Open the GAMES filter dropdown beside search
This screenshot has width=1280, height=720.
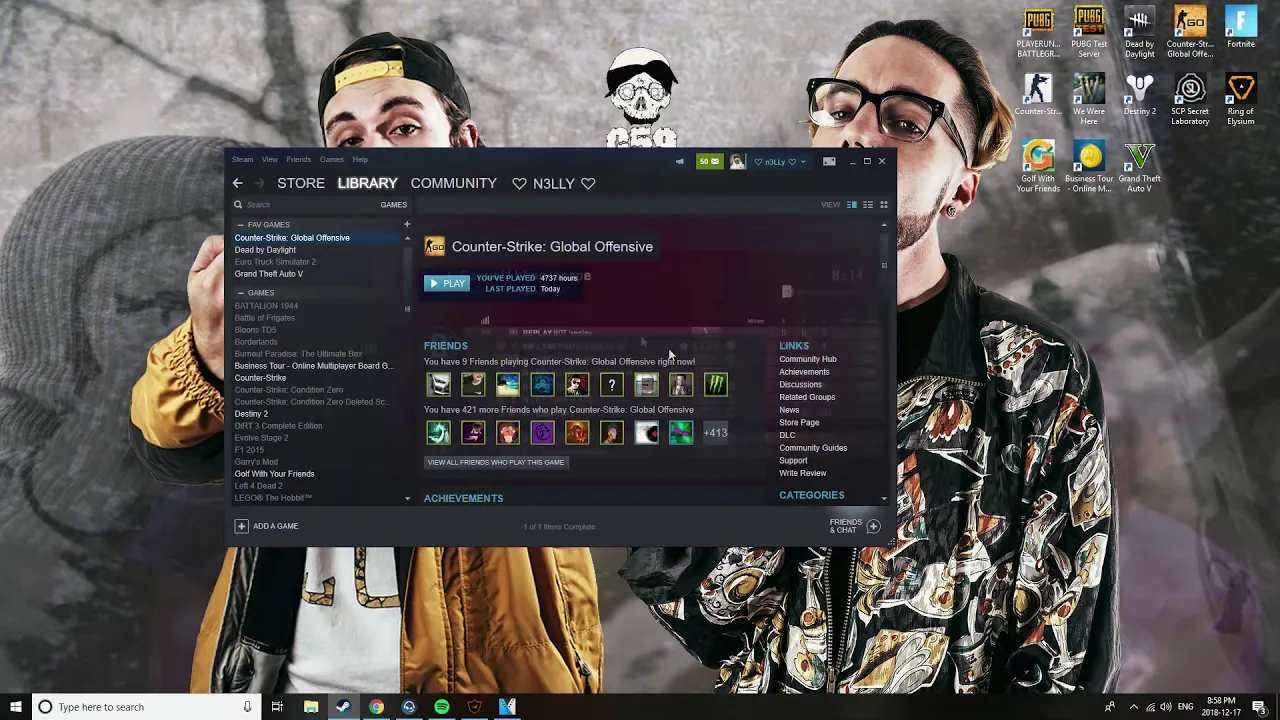coord(393,204)
